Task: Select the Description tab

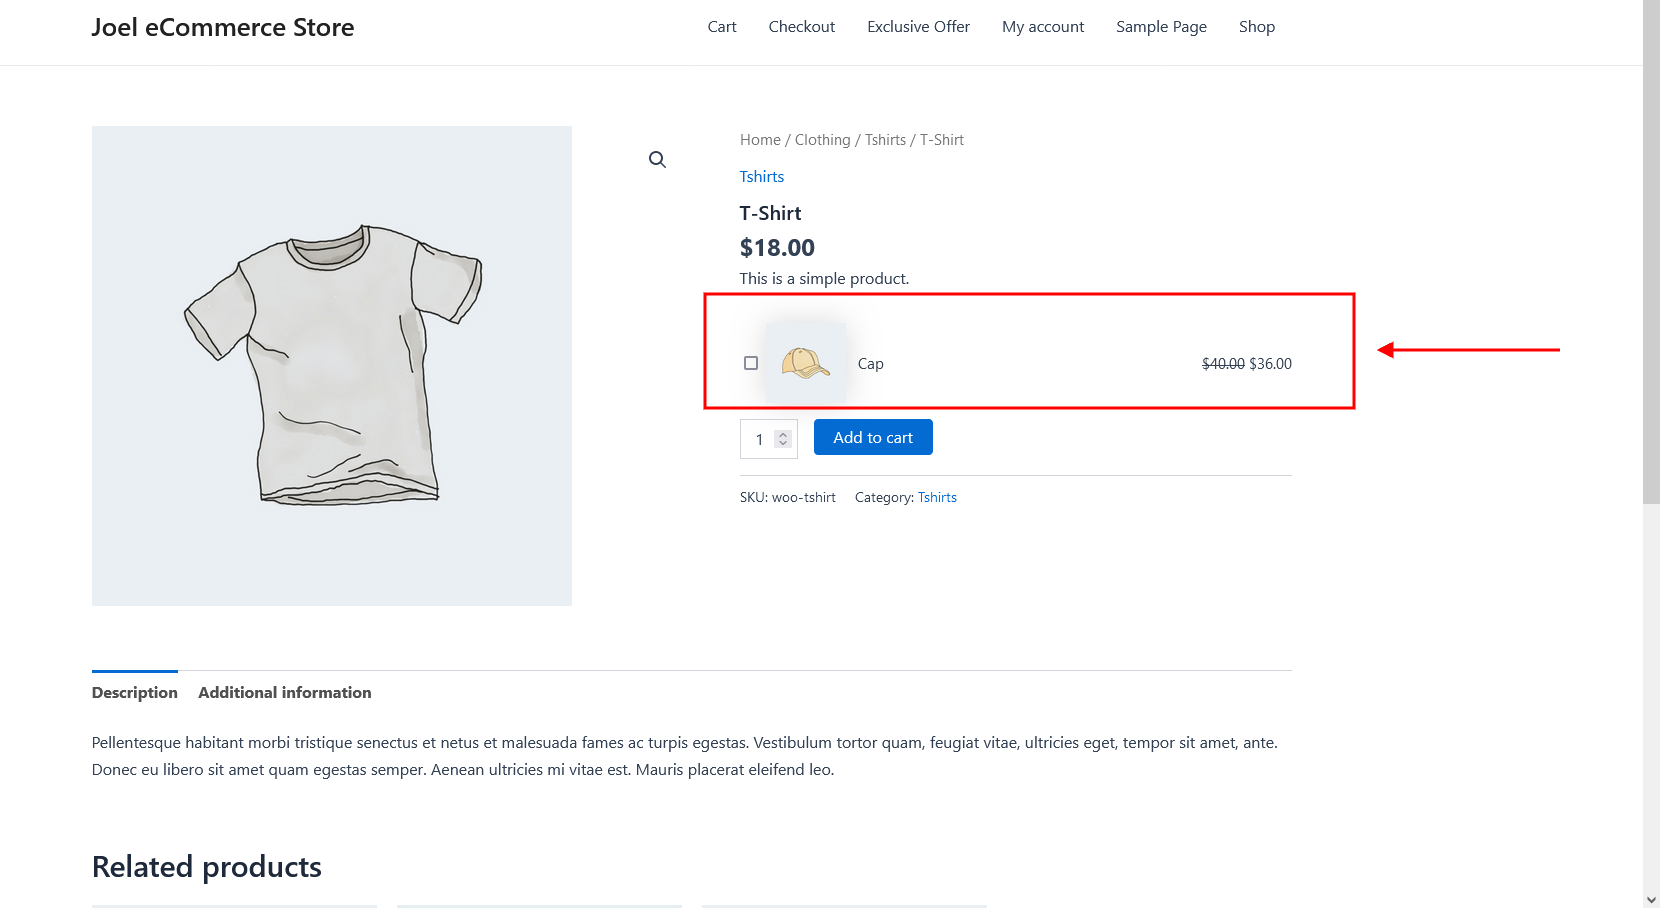Action: tap(135, 692)
